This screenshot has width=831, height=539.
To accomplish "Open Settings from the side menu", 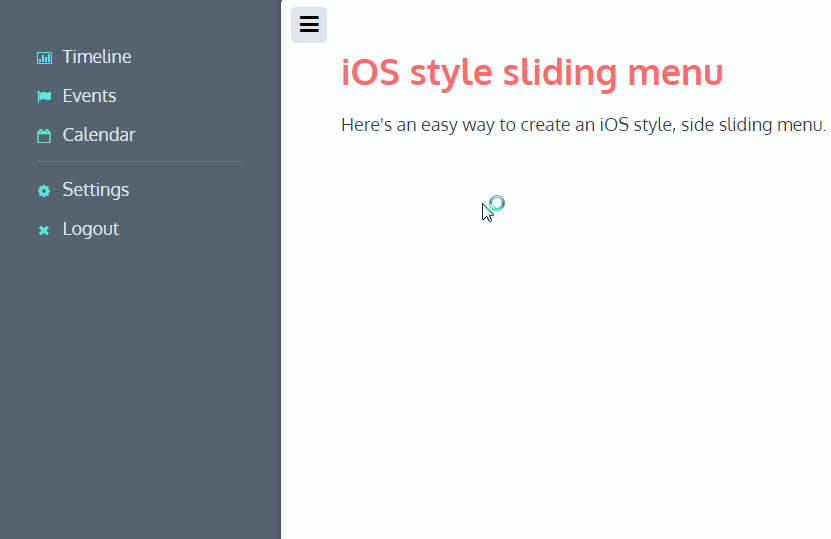I will pos(95,190).
